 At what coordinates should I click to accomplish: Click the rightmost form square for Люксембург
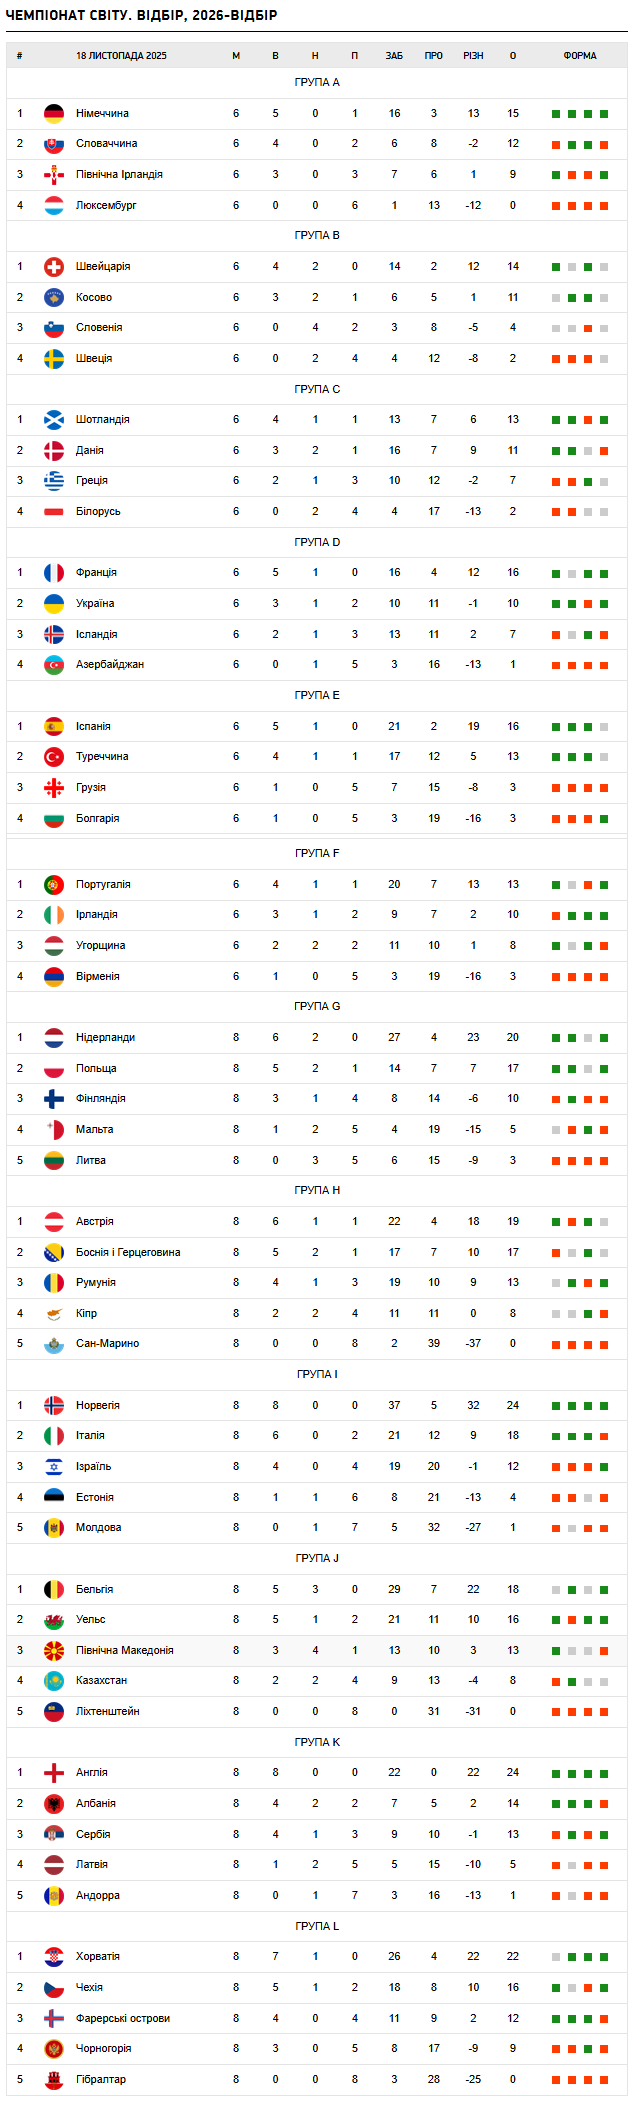(604, 206)
